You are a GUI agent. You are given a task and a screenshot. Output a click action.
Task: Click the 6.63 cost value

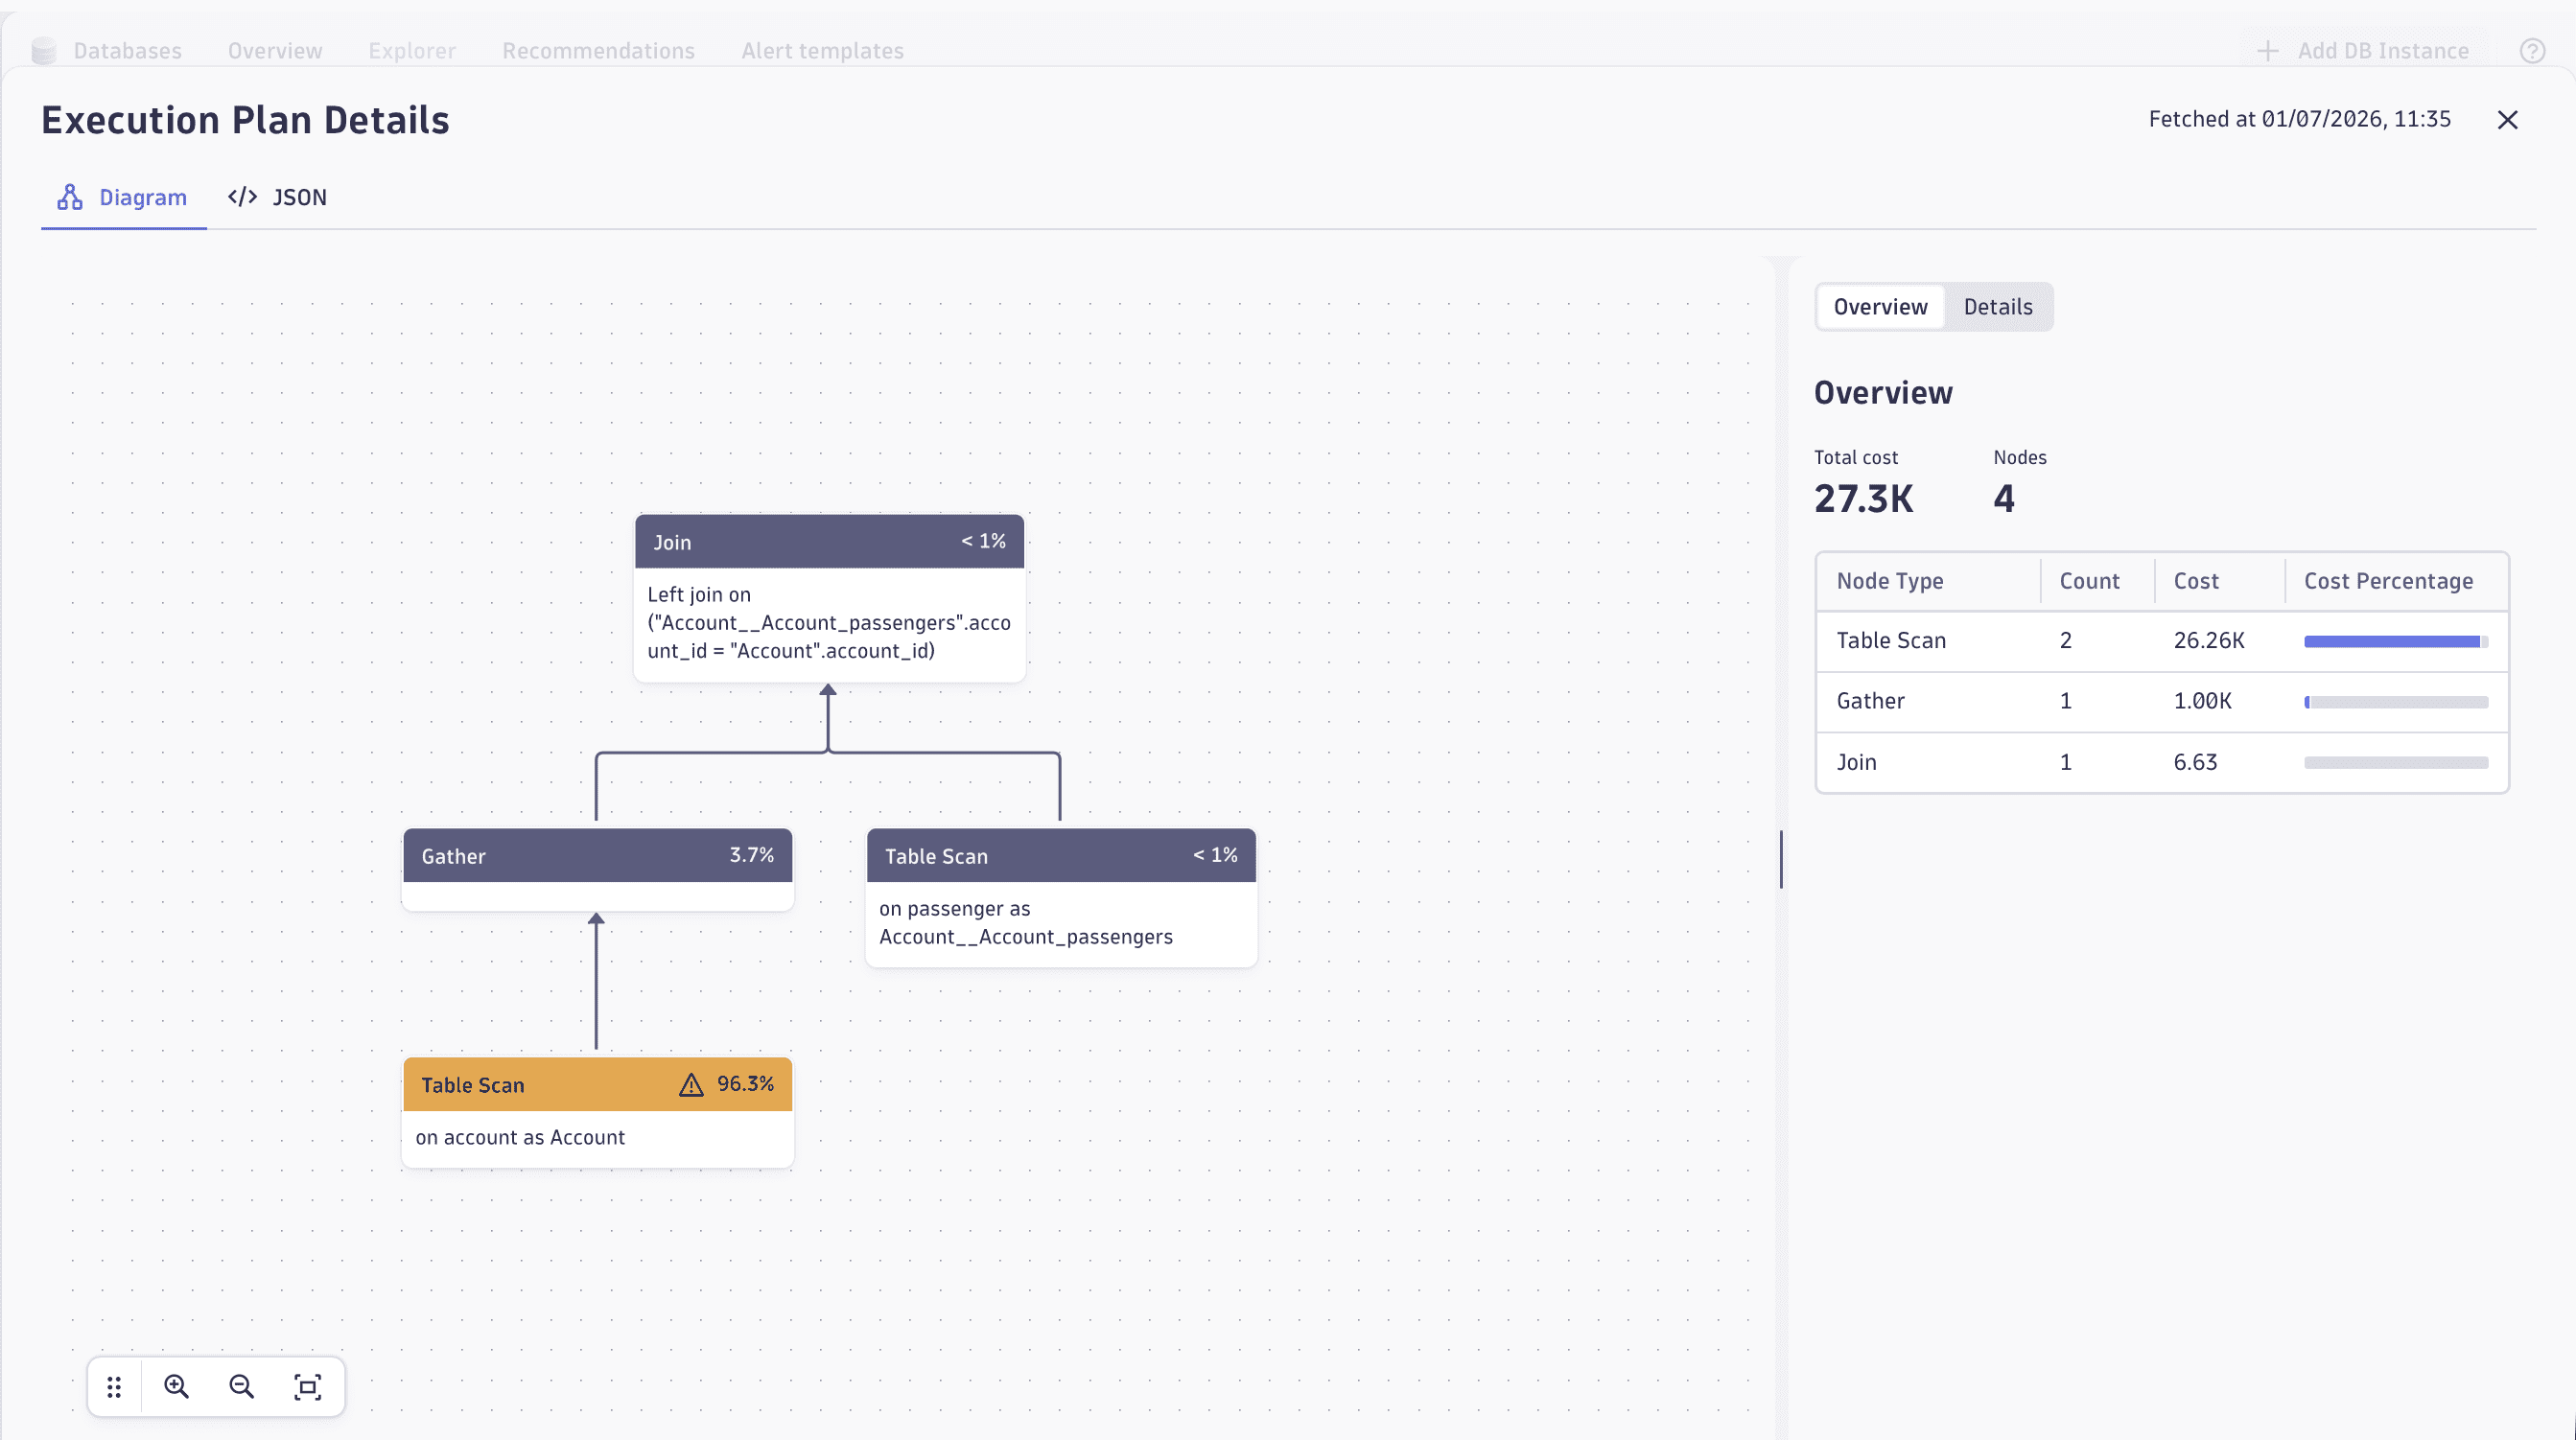2195,763
